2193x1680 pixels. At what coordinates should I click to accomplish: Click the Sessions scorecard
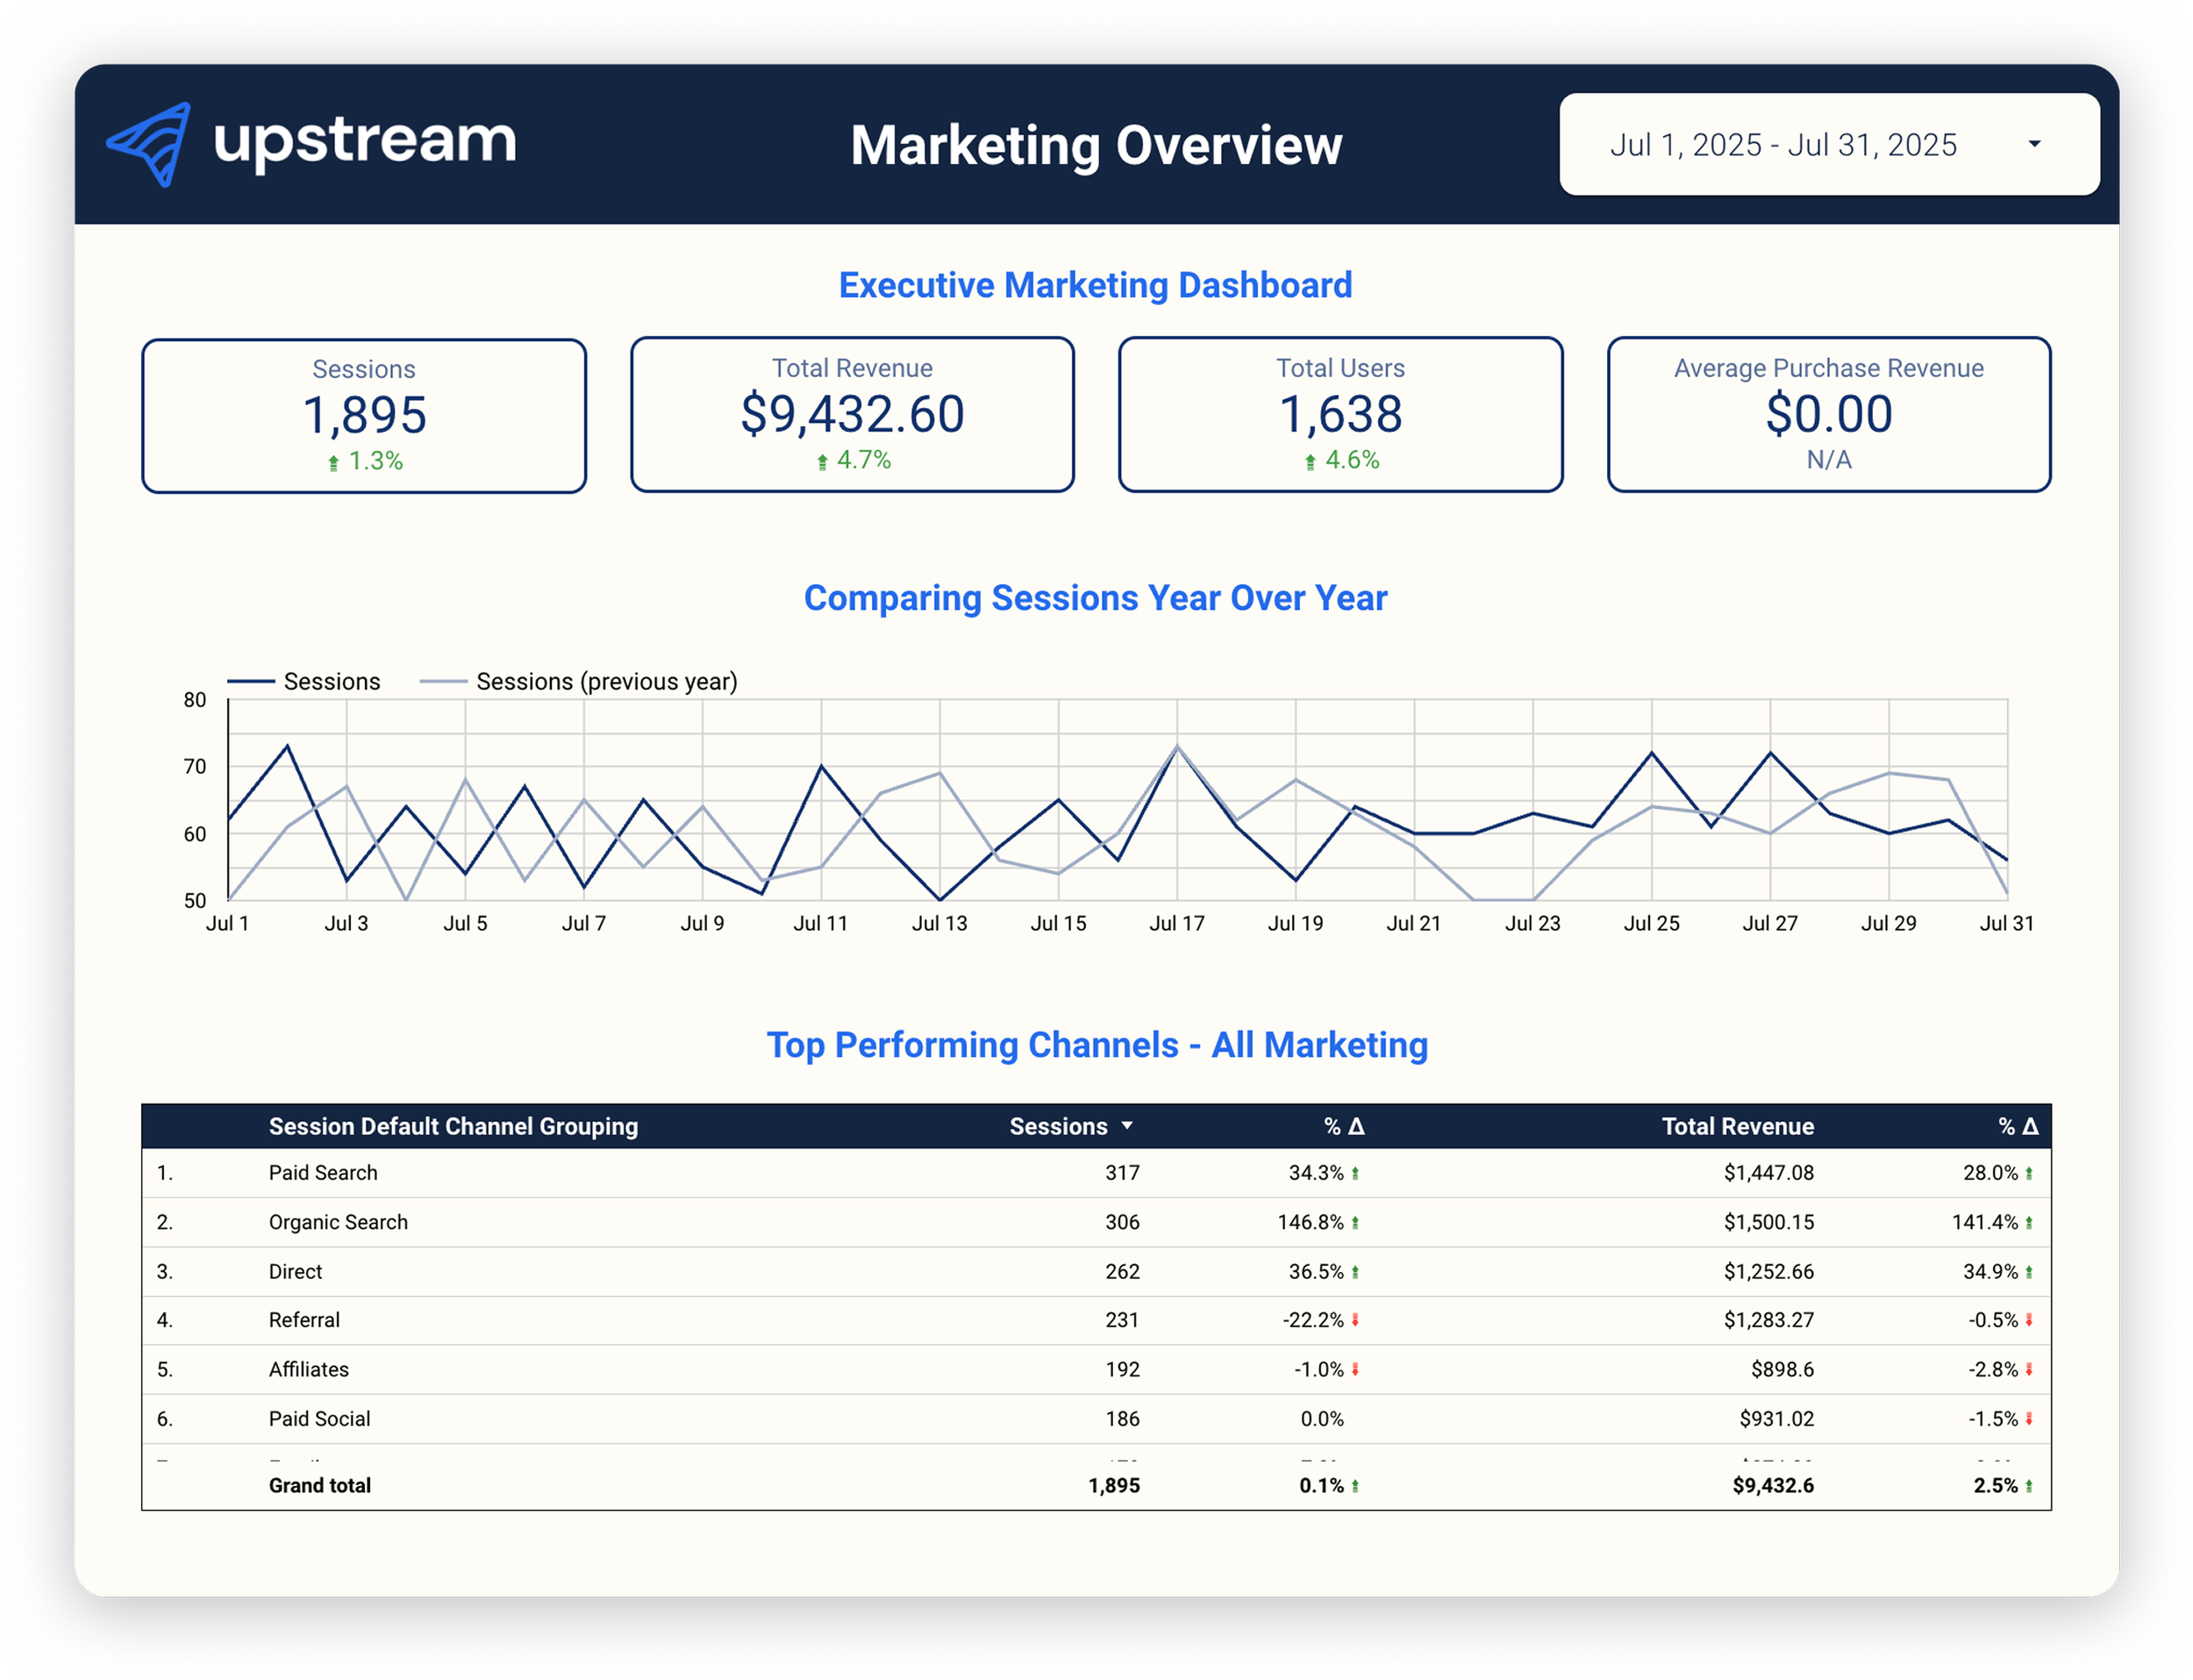[x=363, y=415]
